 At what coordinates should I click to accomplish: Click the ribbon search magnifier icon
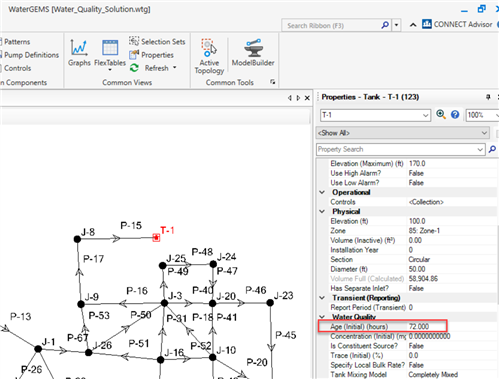coord(385,25)
